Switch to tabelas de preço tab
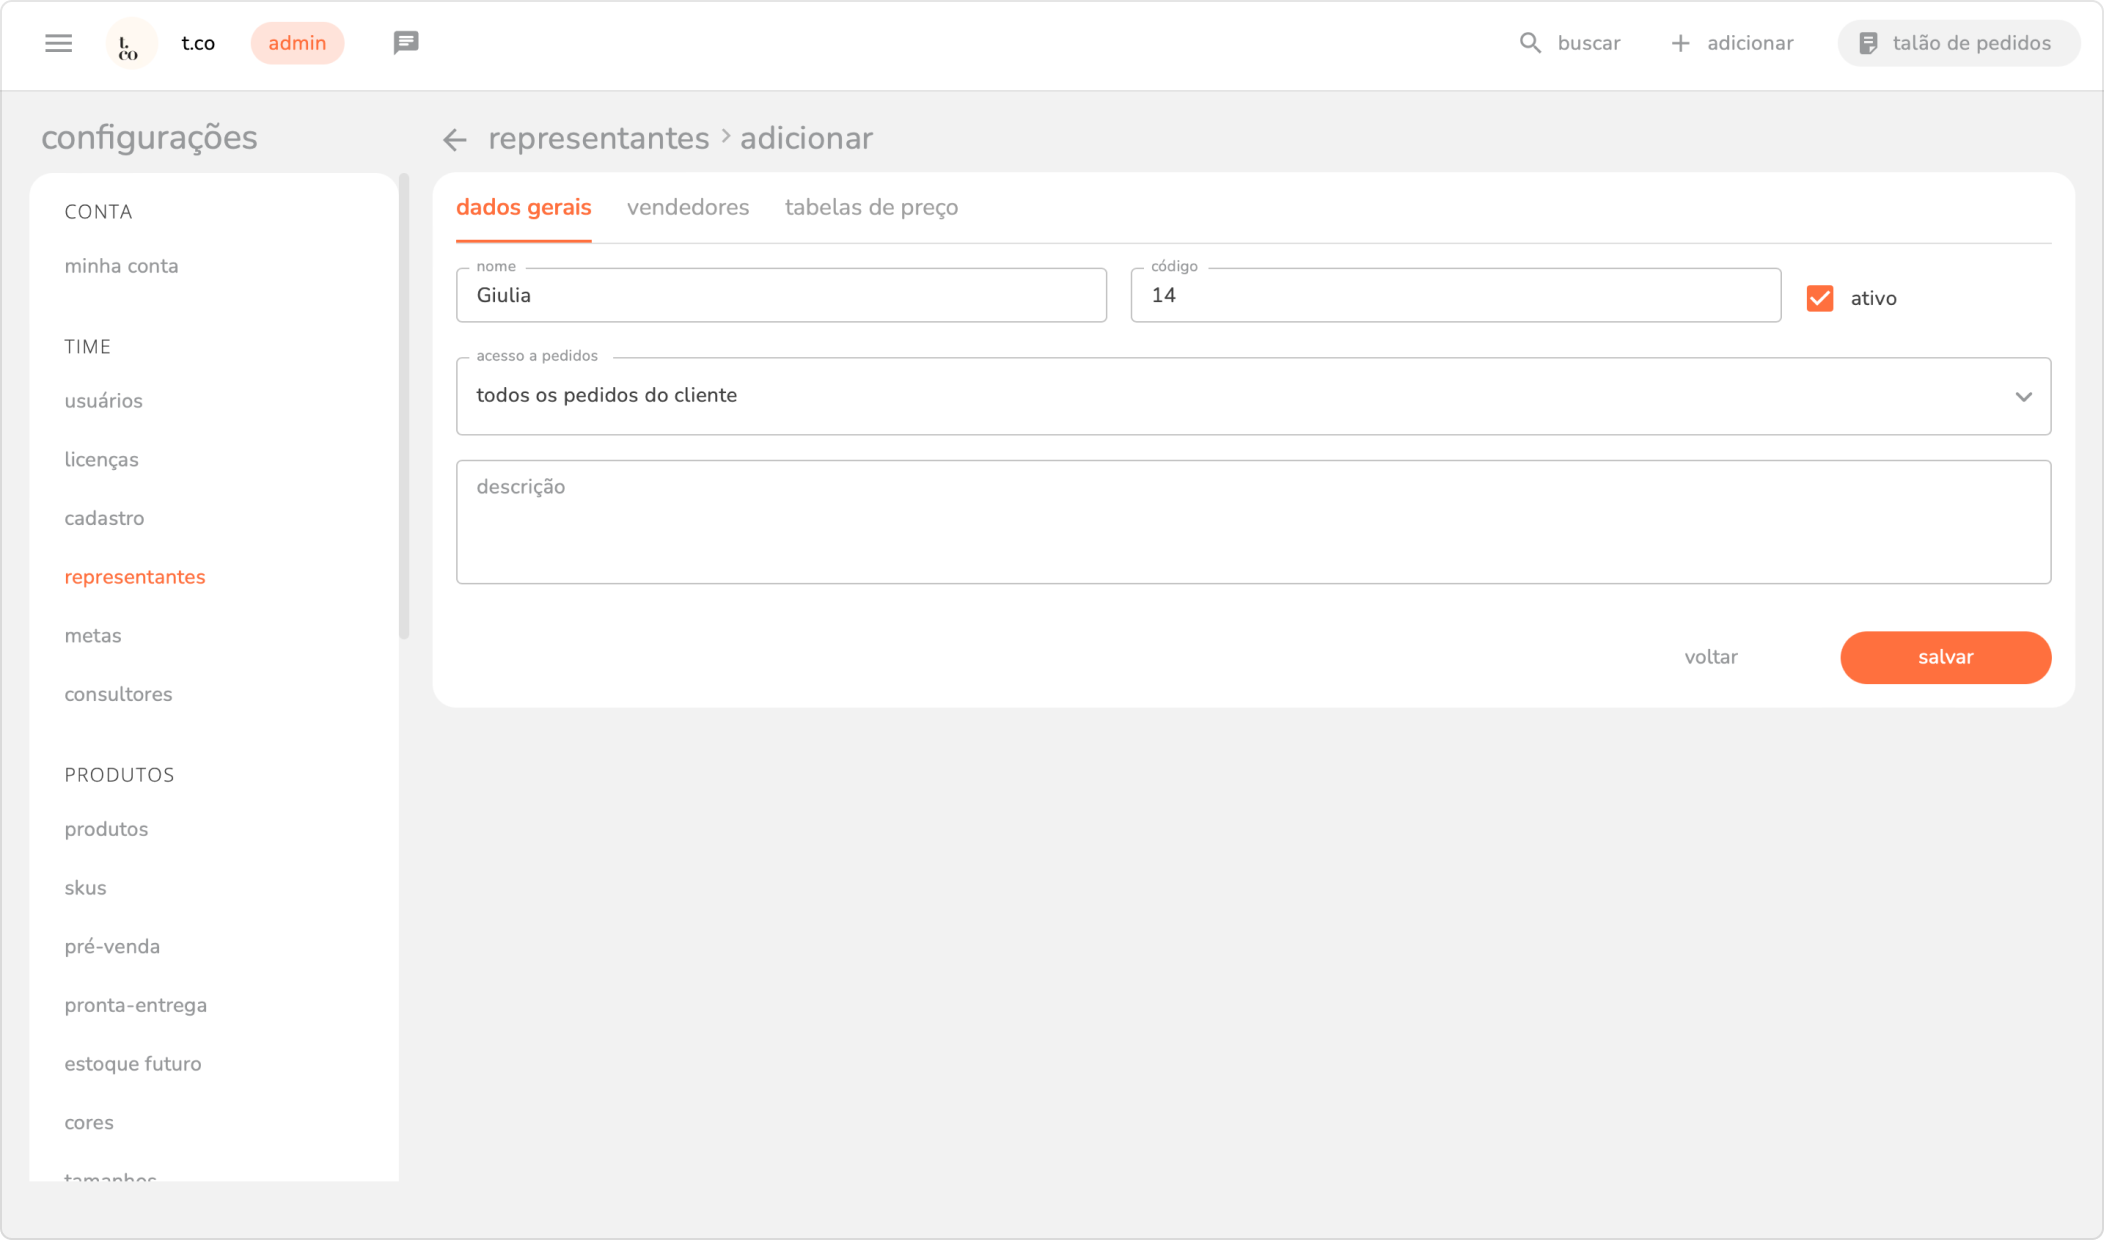 click(x=871, y=207)
